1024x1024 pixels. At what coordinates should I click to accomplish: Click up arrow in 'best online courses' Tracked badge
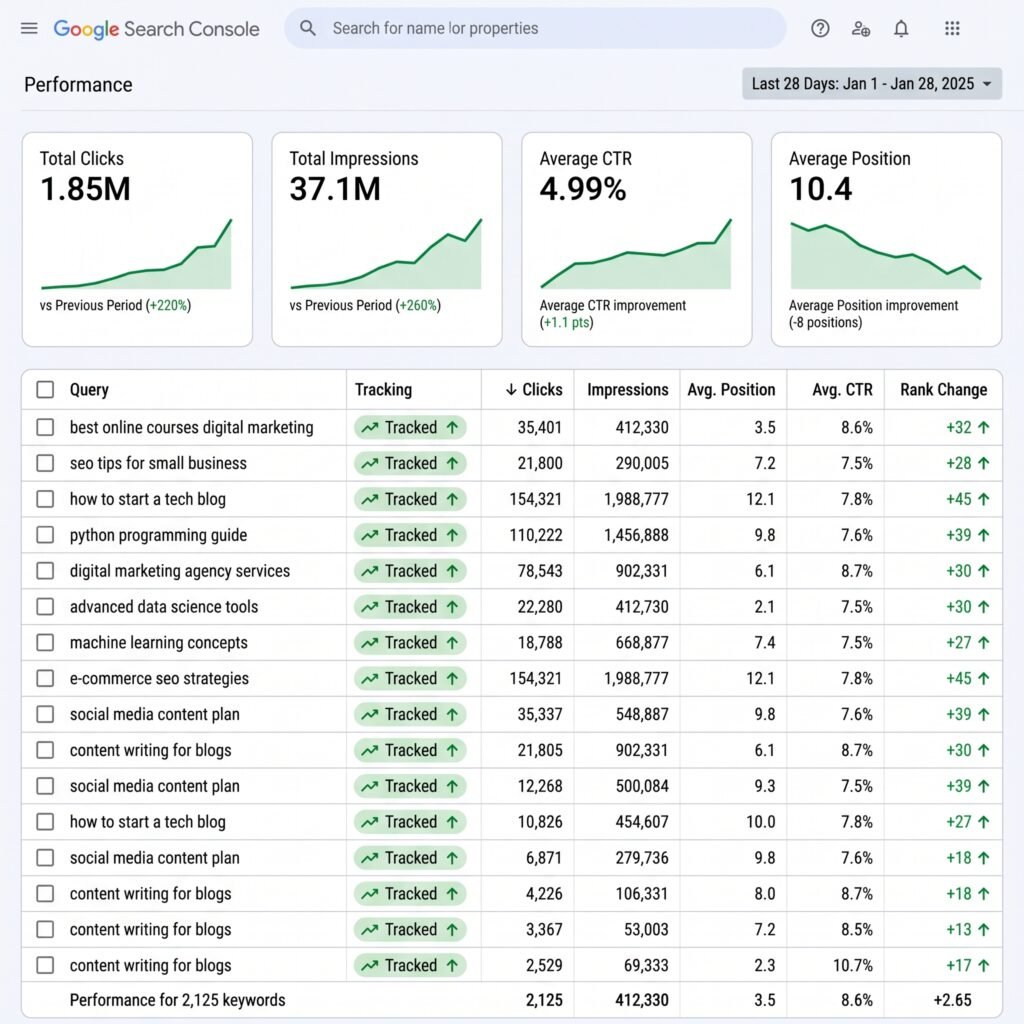click(452, 427)
